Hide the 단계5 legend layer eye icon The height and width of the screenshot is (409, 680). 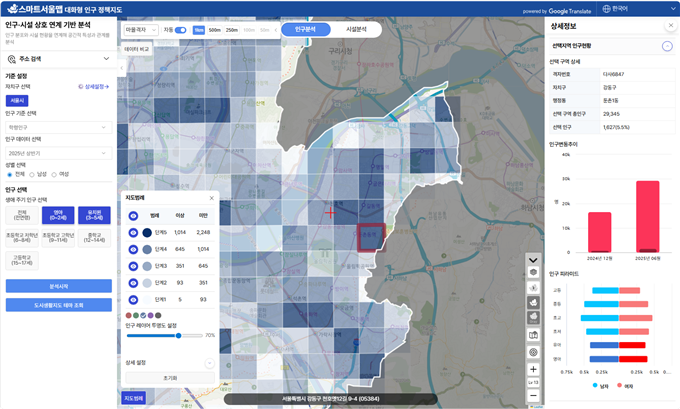point(132,232)
